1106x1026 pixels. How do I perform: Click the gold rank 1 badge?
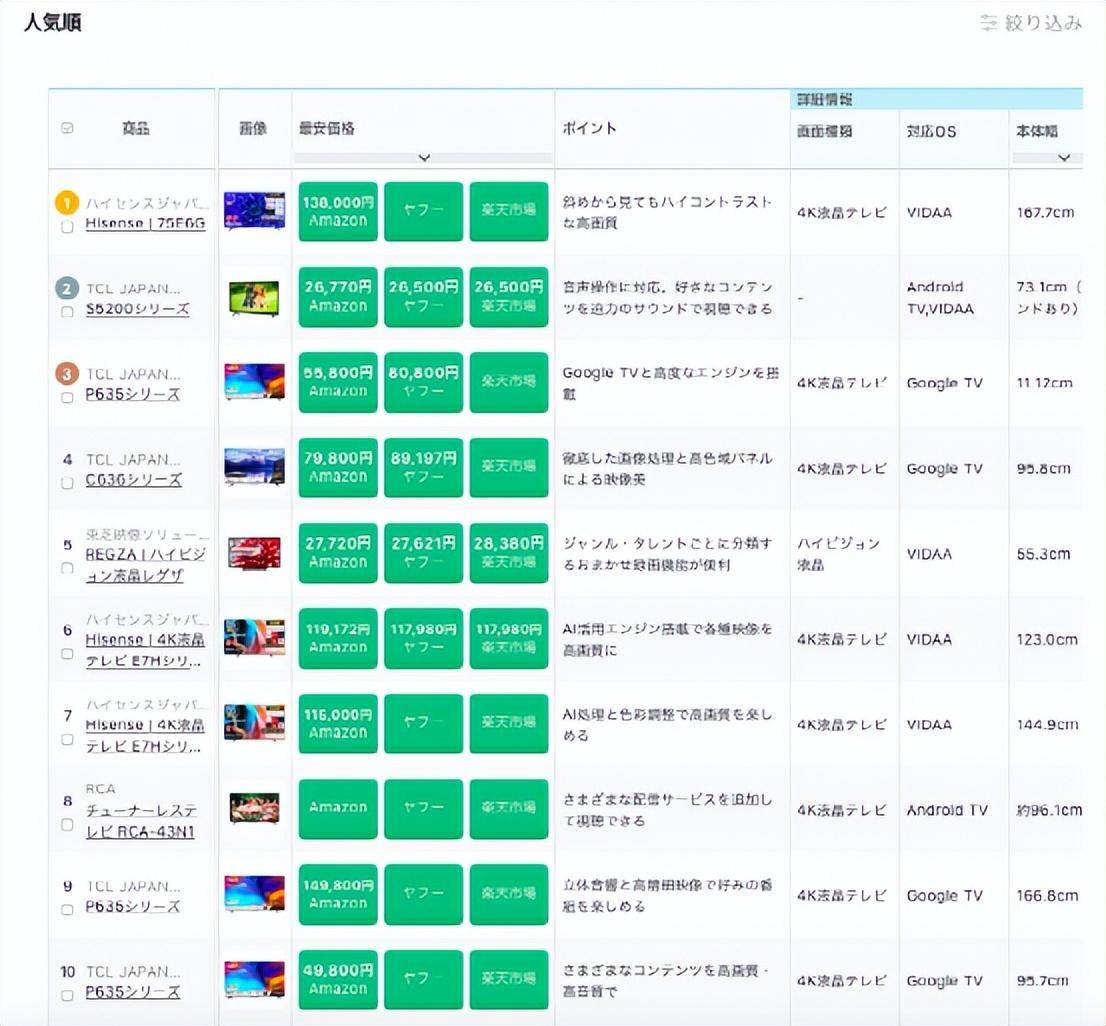[66, 204]
